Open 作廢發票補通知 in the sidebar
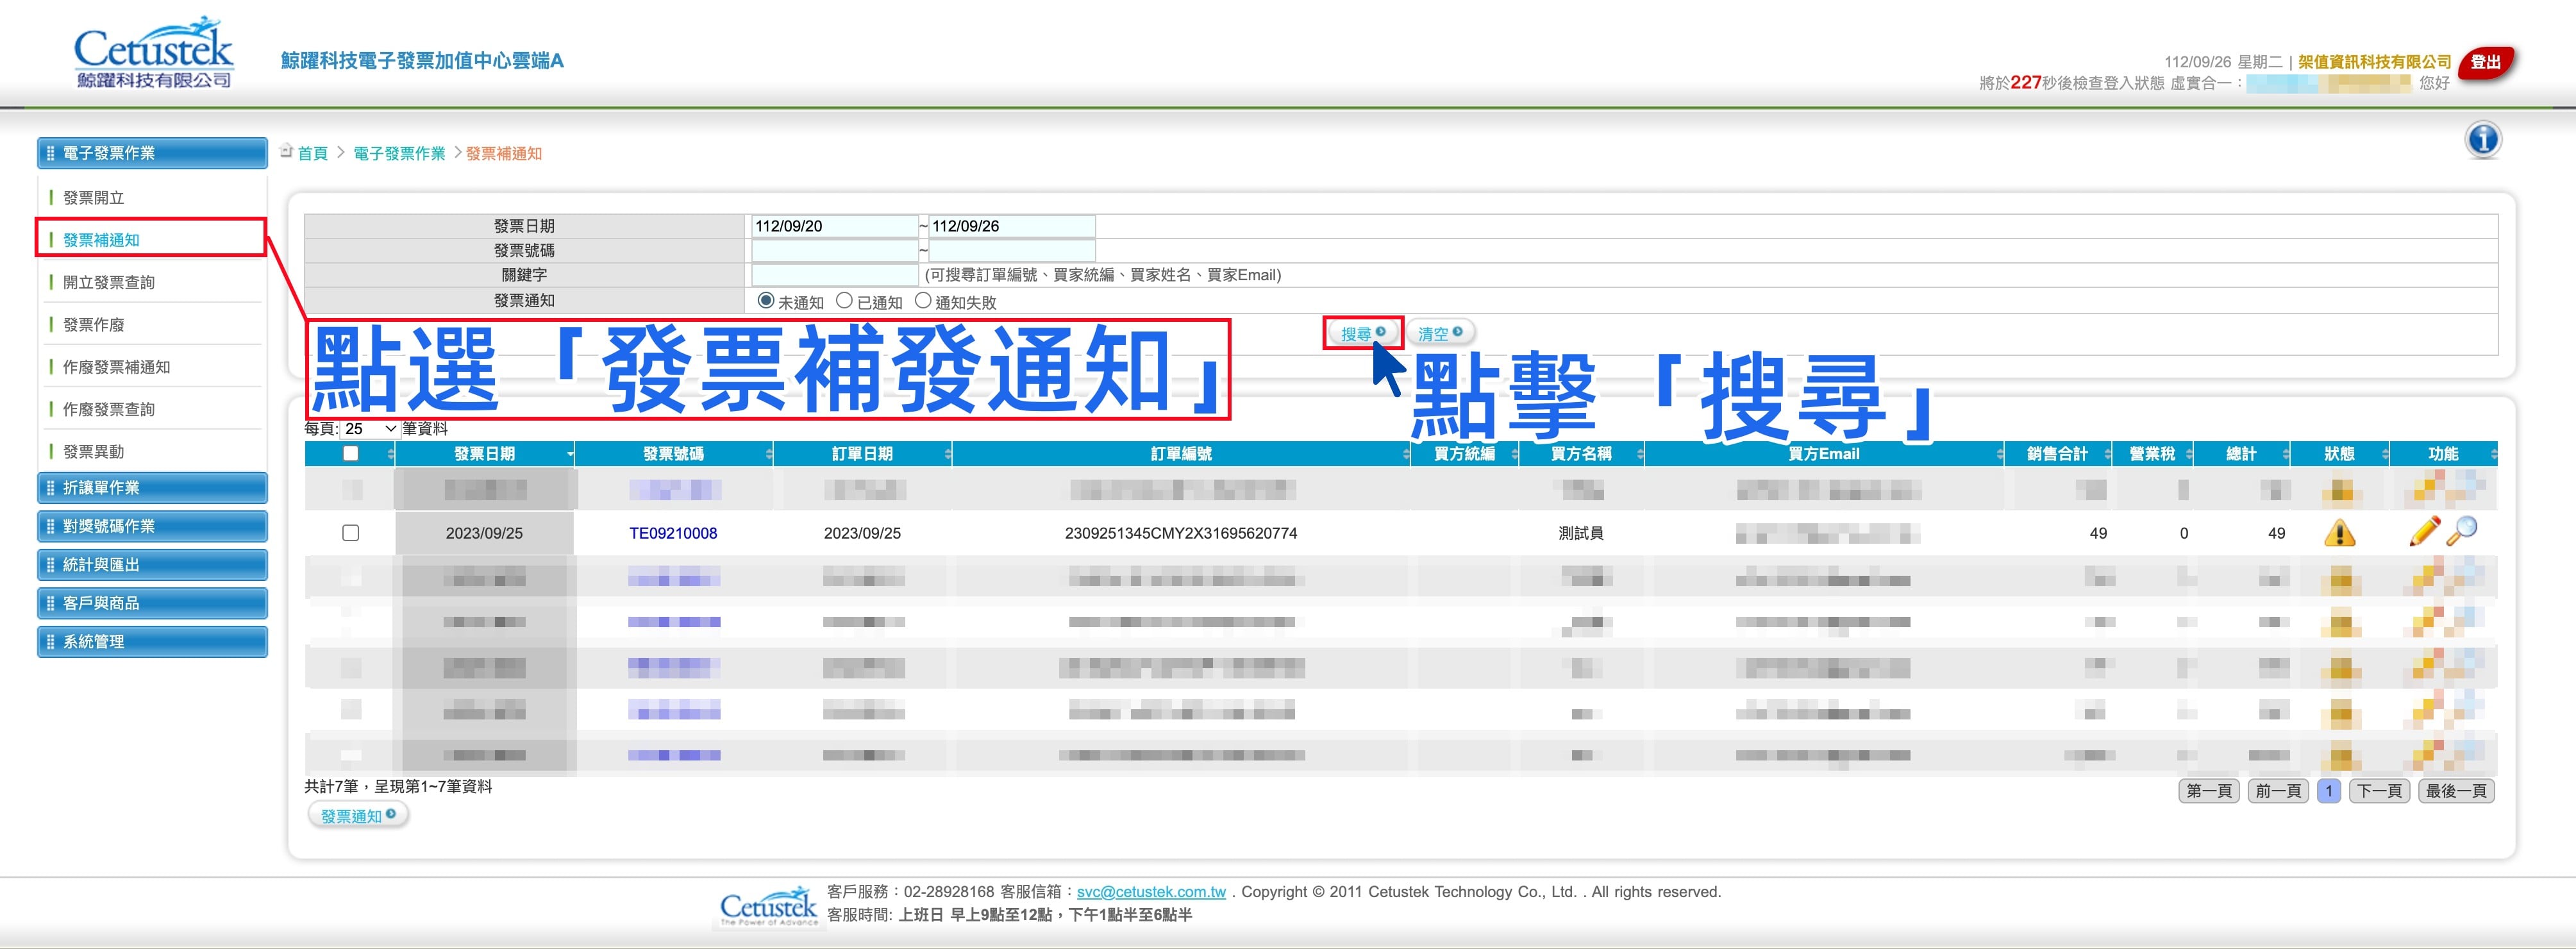Viewport: 2576px width, 949px height. [x=116, y=367]
